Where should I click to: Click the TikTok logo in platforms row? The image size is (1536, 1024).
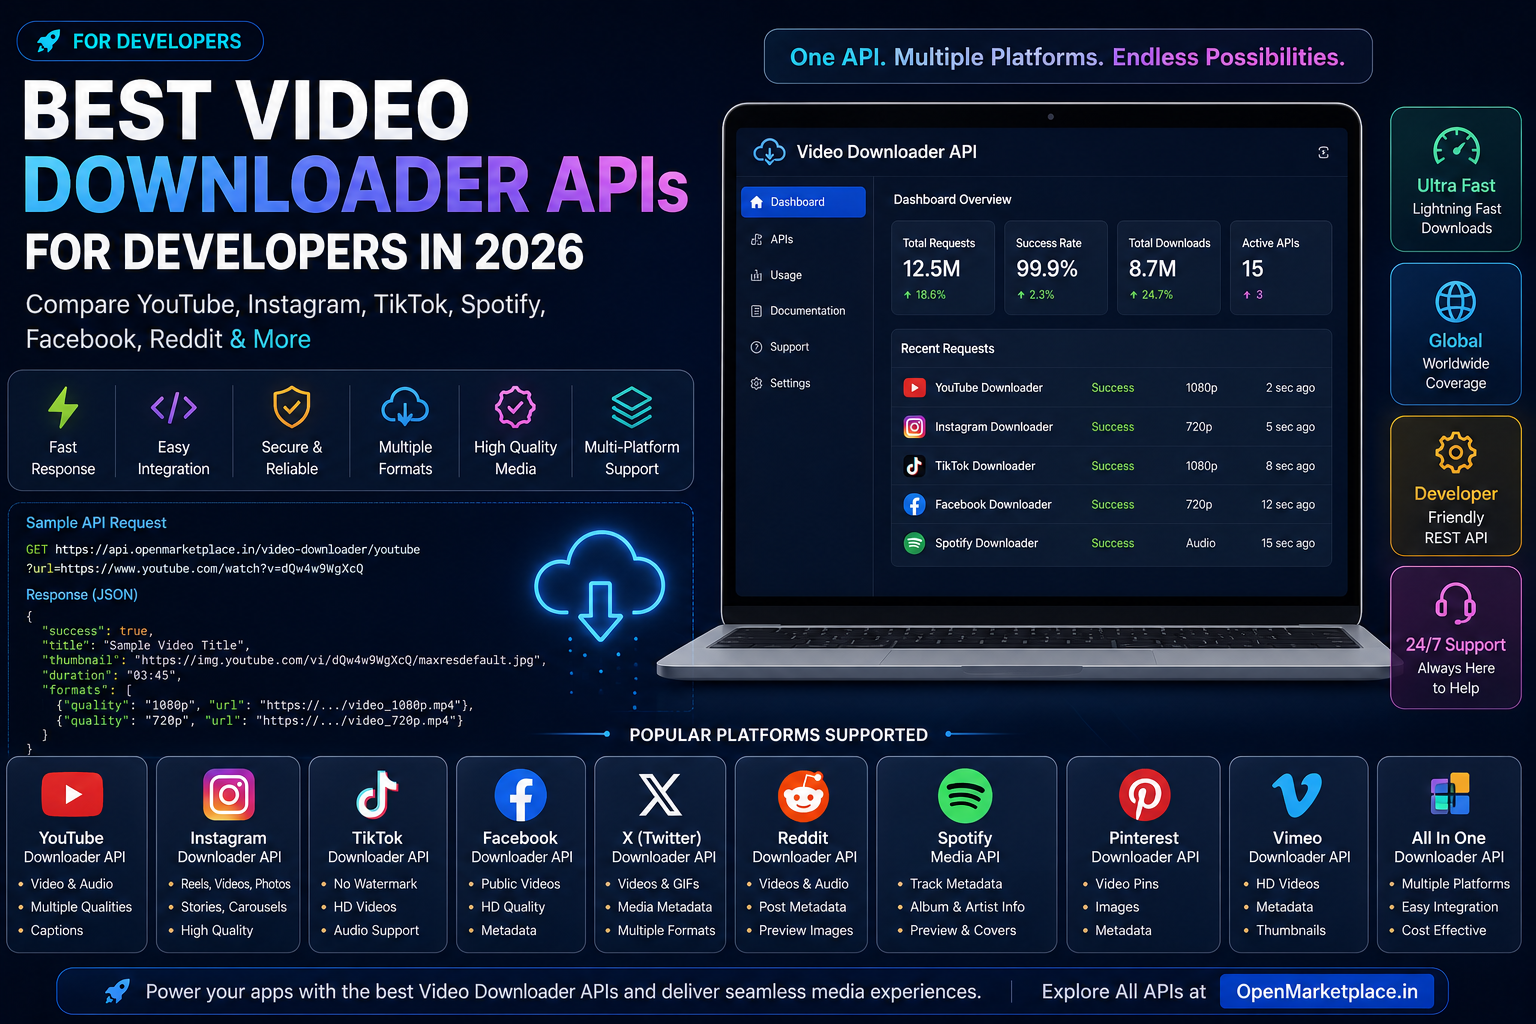click(377, 795)
